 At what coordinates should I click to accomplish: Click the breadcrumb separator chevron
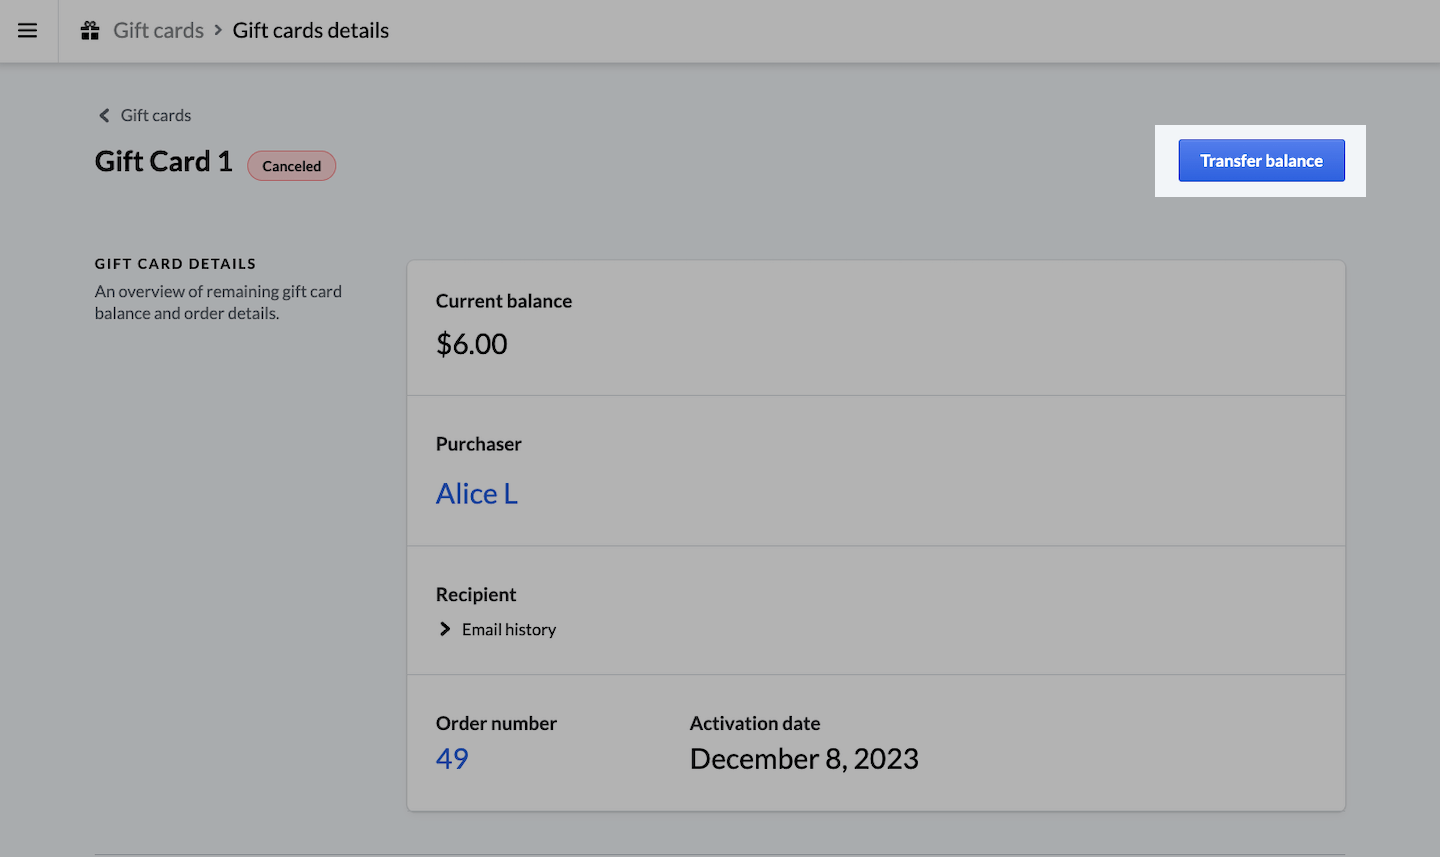pyautogui.click(x=218, y=31)
